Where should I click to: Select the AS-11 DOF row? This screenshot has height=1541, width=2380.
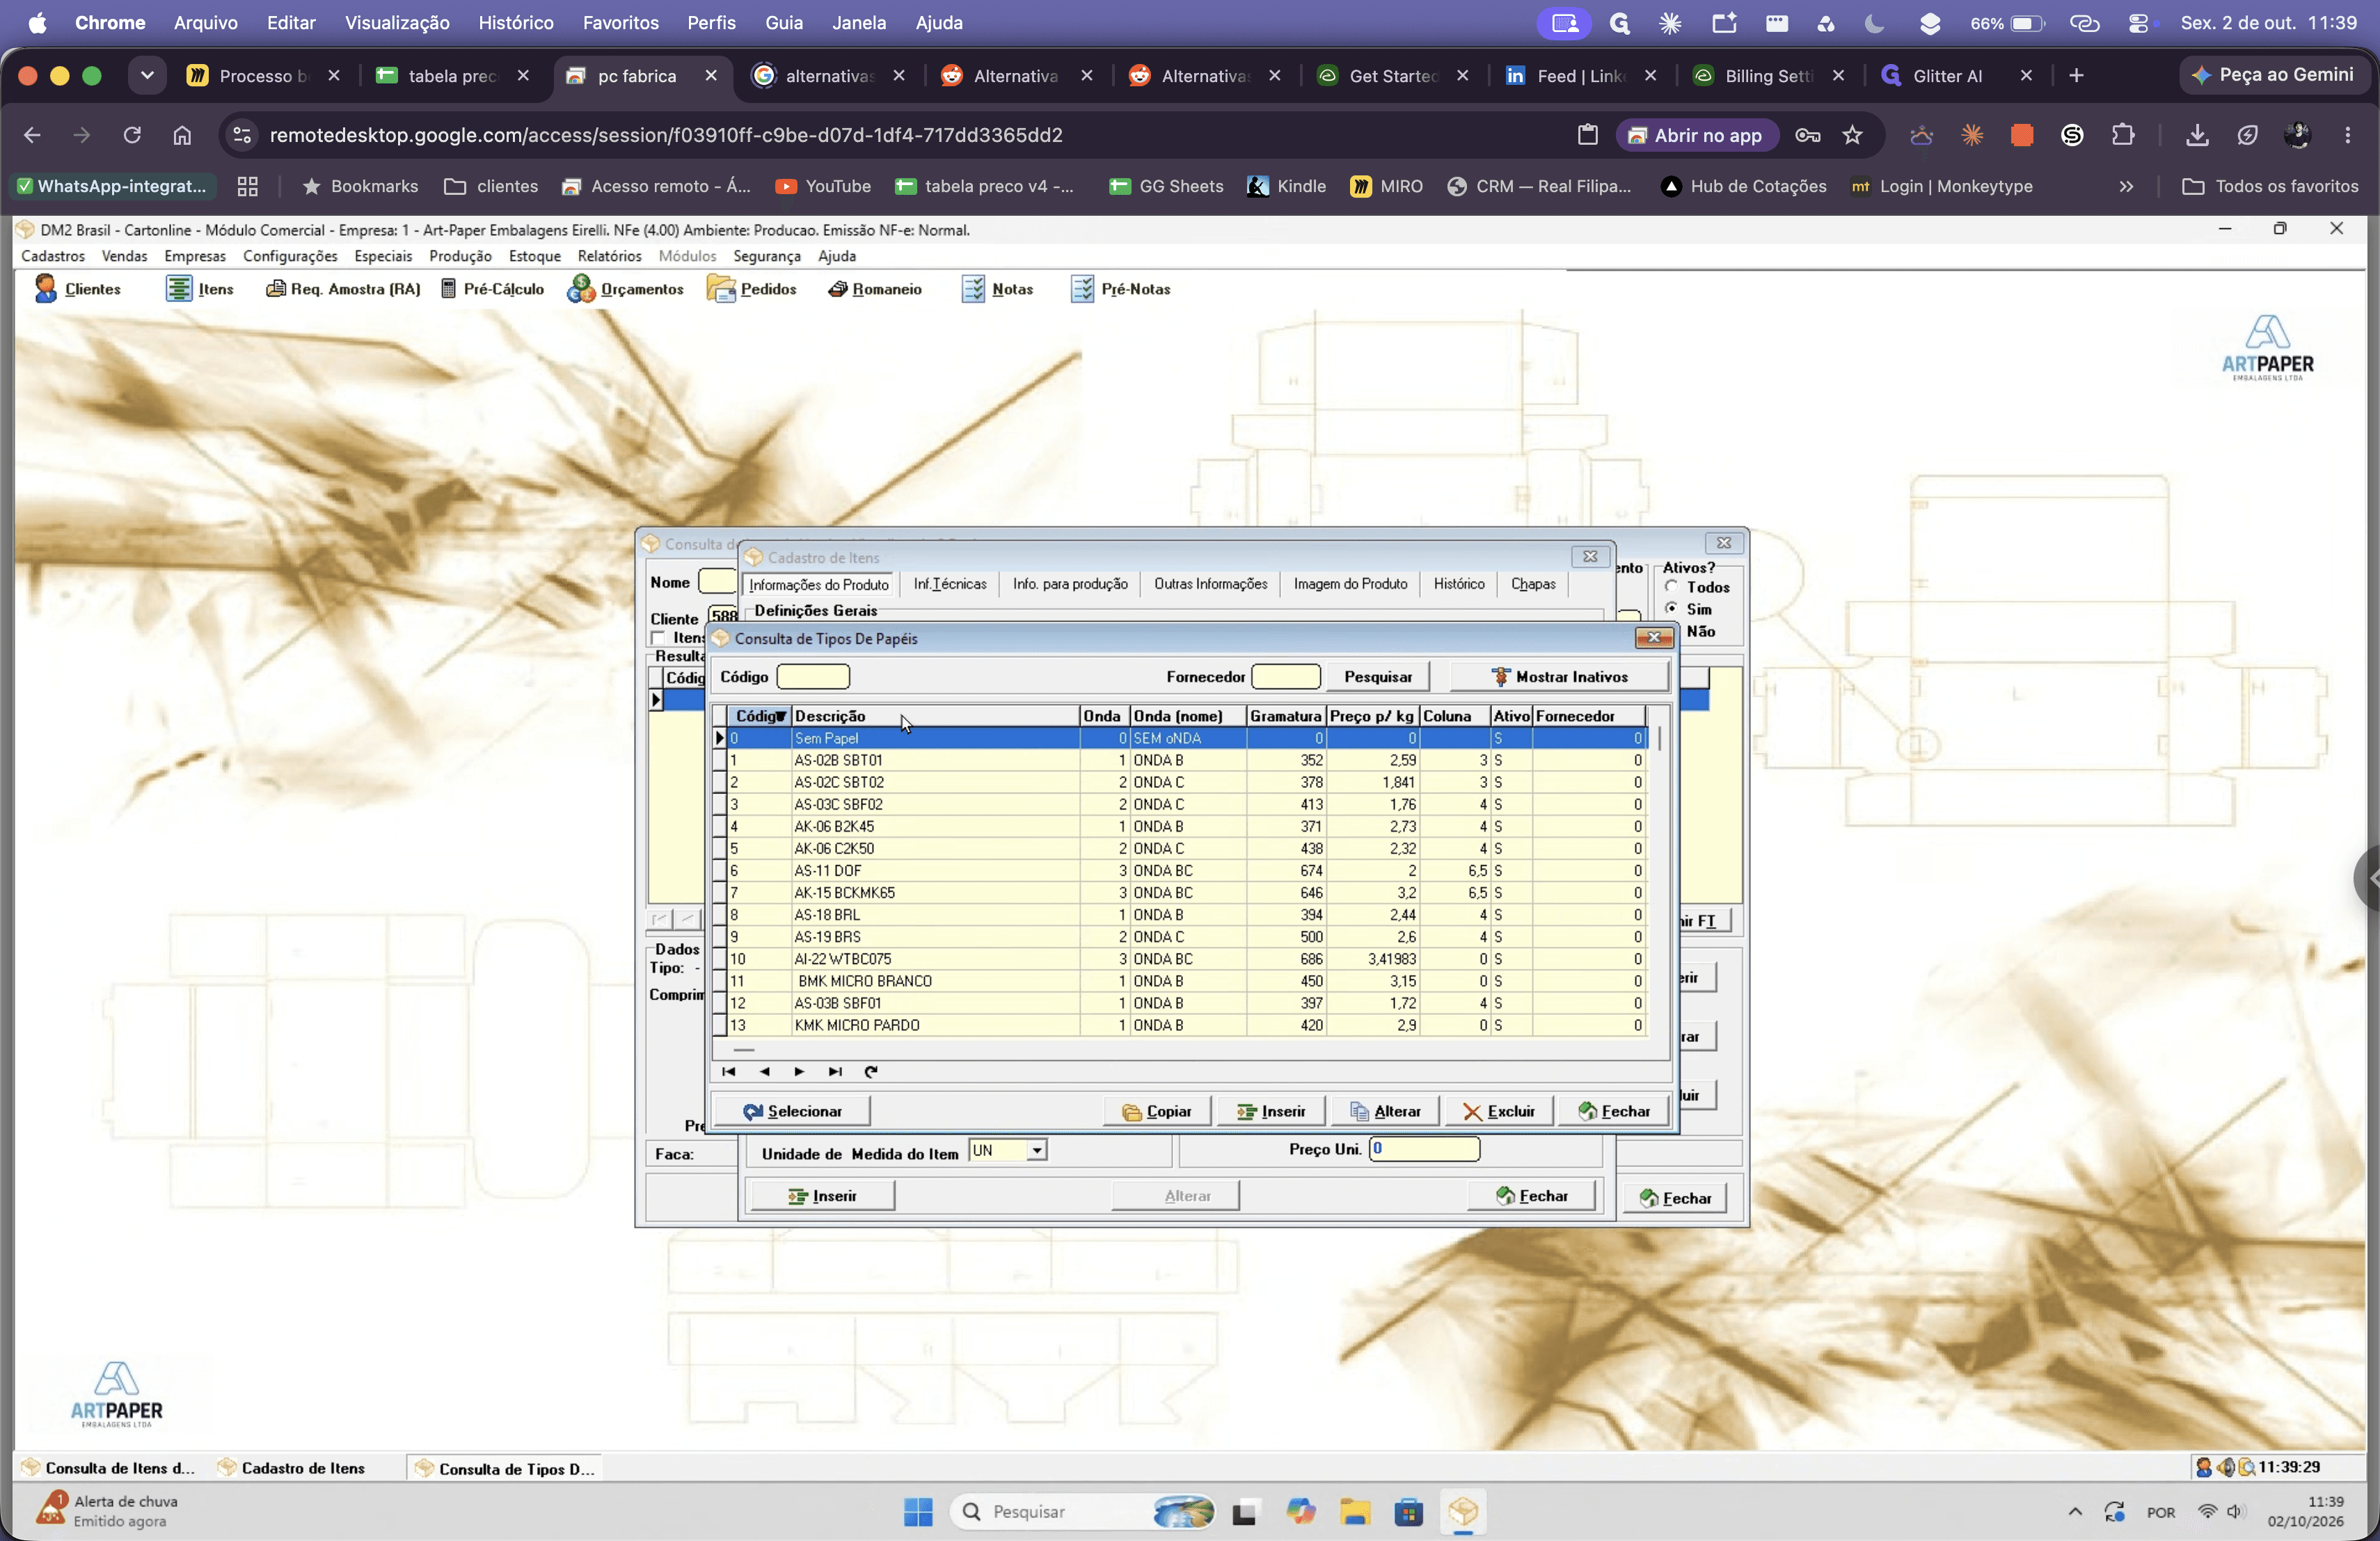(x=1186, y=871)
